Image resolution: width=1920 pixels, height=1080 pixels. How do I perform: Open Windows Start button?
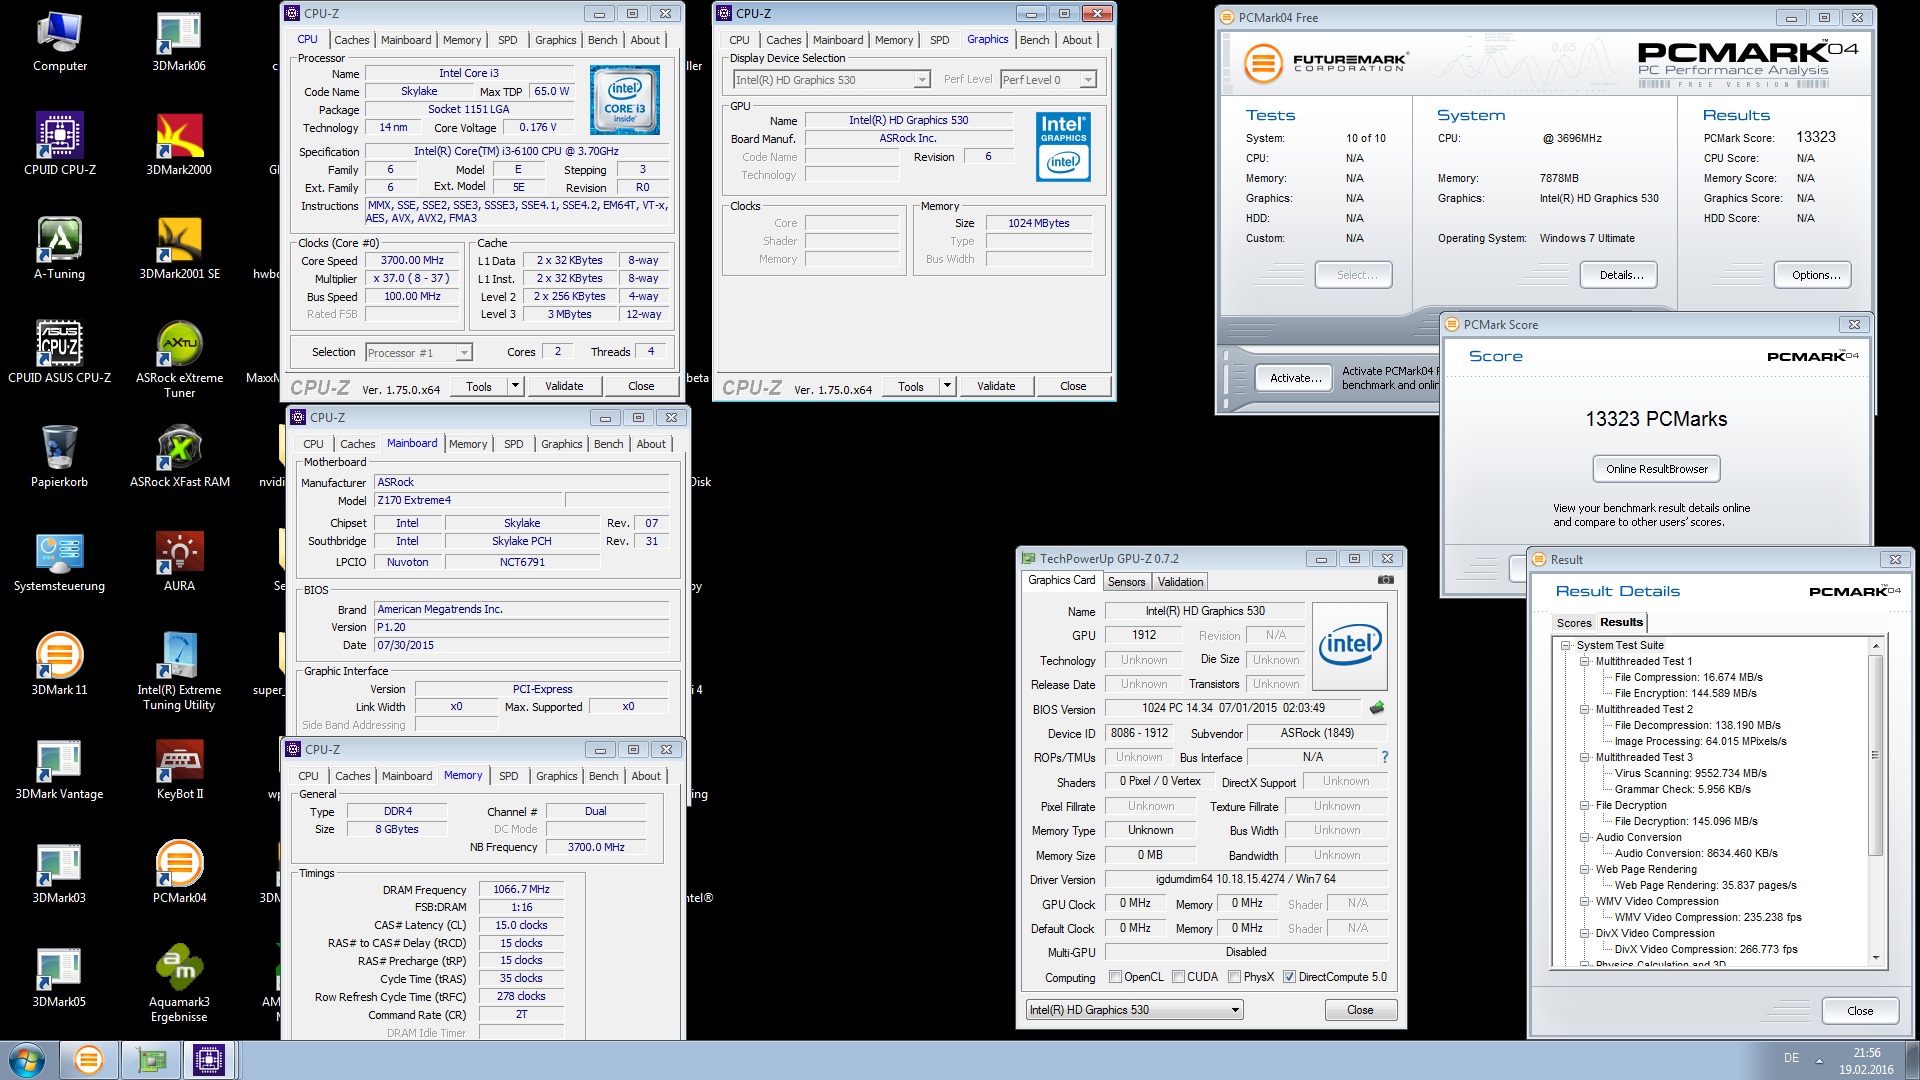pos(27,1060)
